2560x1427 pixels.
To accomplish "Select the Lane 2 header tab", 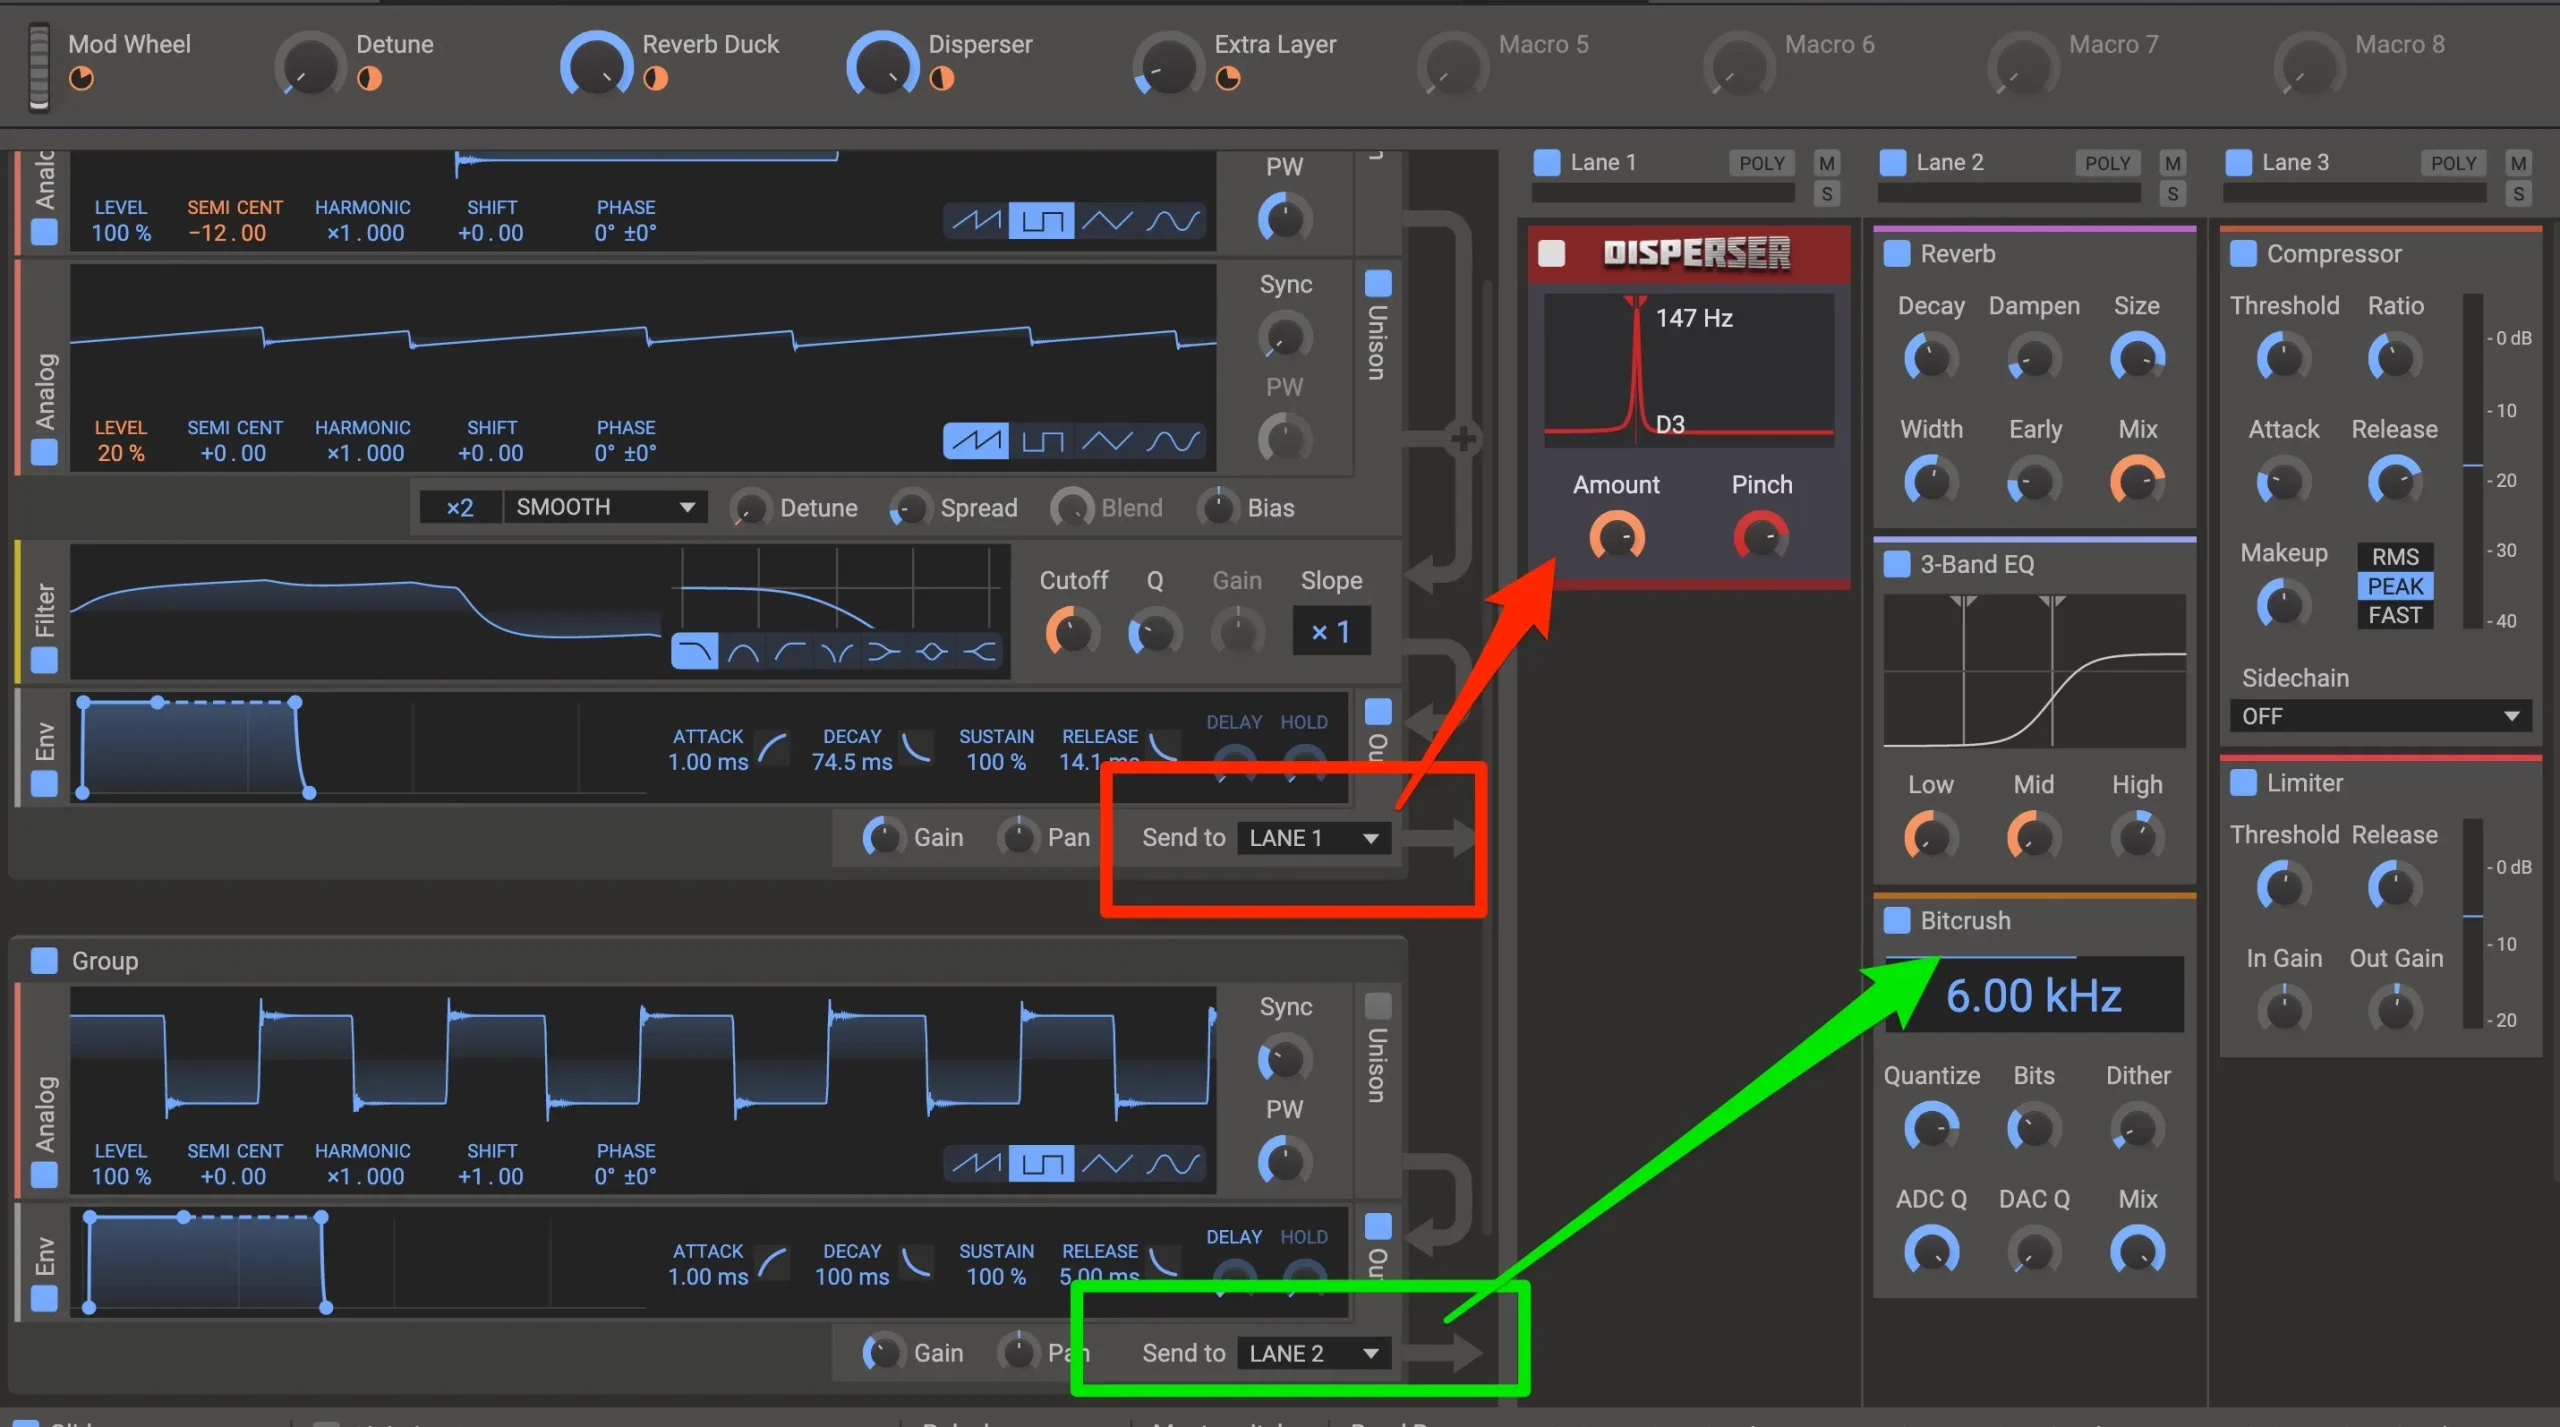I will [1948, 162].
